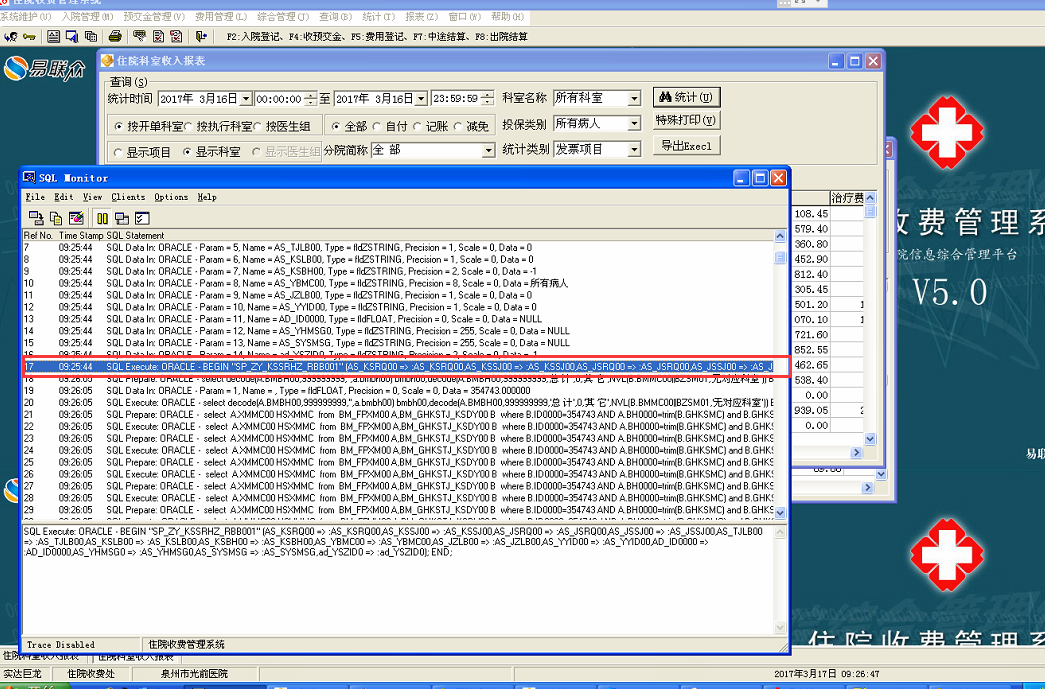Open Edit menu in SQL Monitor
Image resolution: width=1045 pixels, height=689 pixels.
[64, 197]
